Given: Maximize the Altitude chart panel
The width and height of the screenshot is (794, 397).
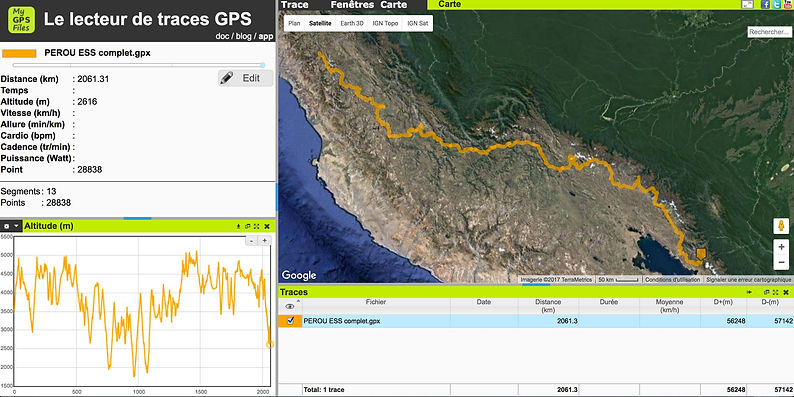Looking at the screenshot, I should coord(257,226).
